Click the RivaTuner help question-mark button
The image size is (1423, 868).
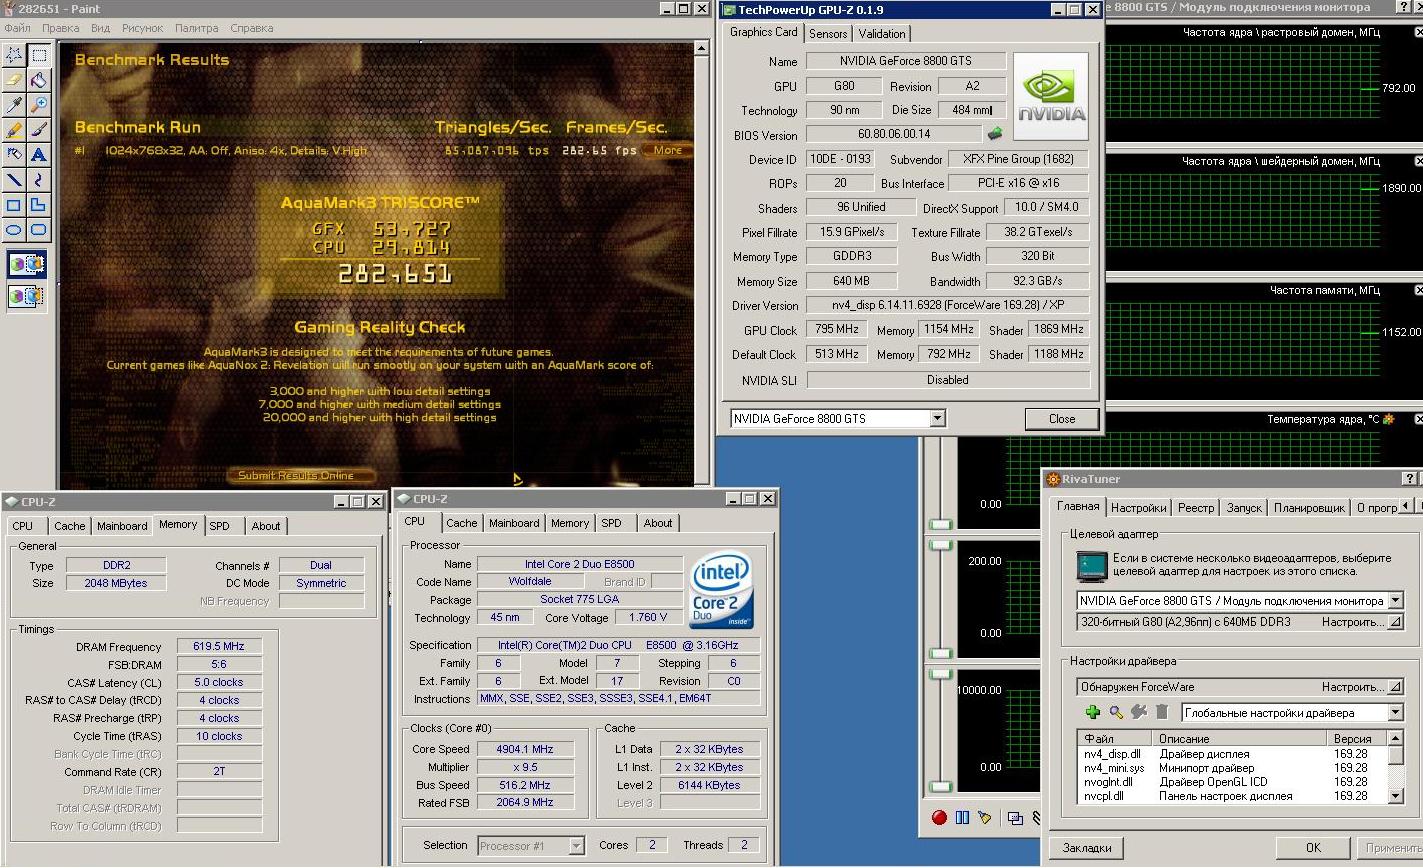click(1410, 479)
